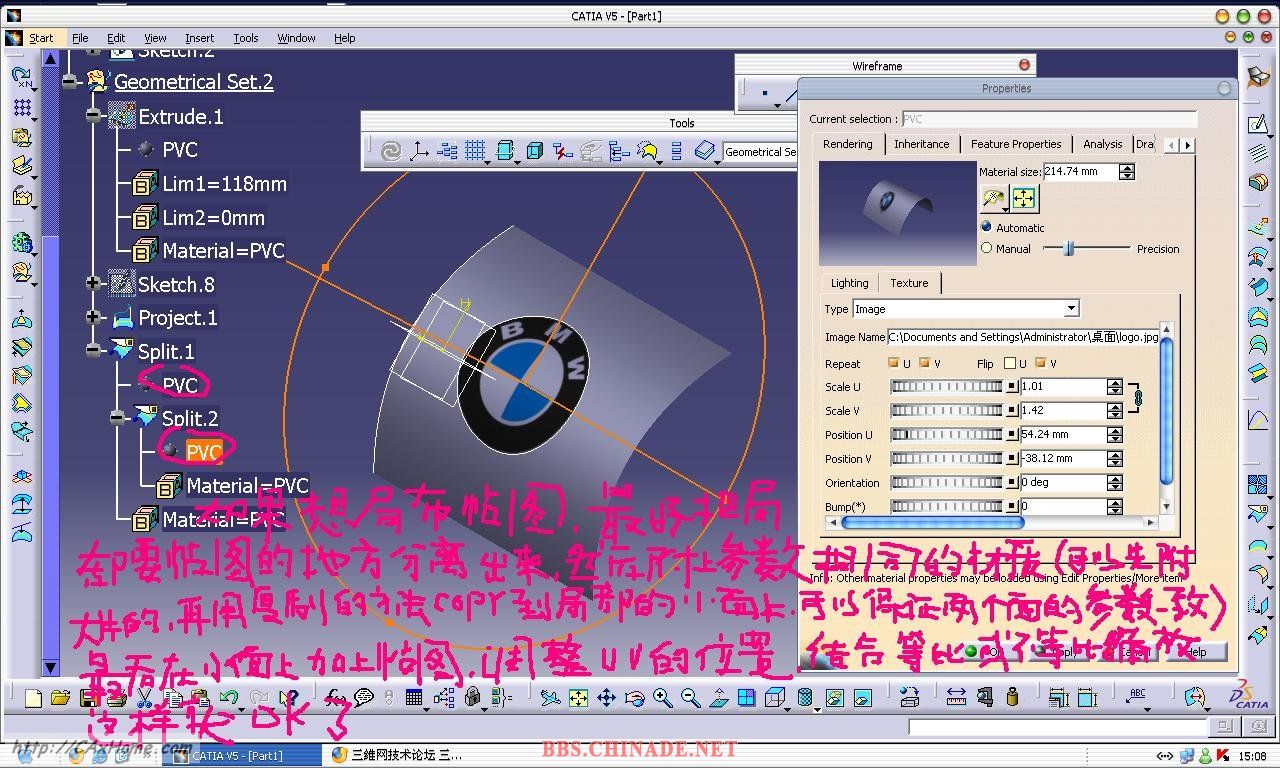Click the fit texture arrows icon in Properties

pyautogui.click(x=1024, y=199)
